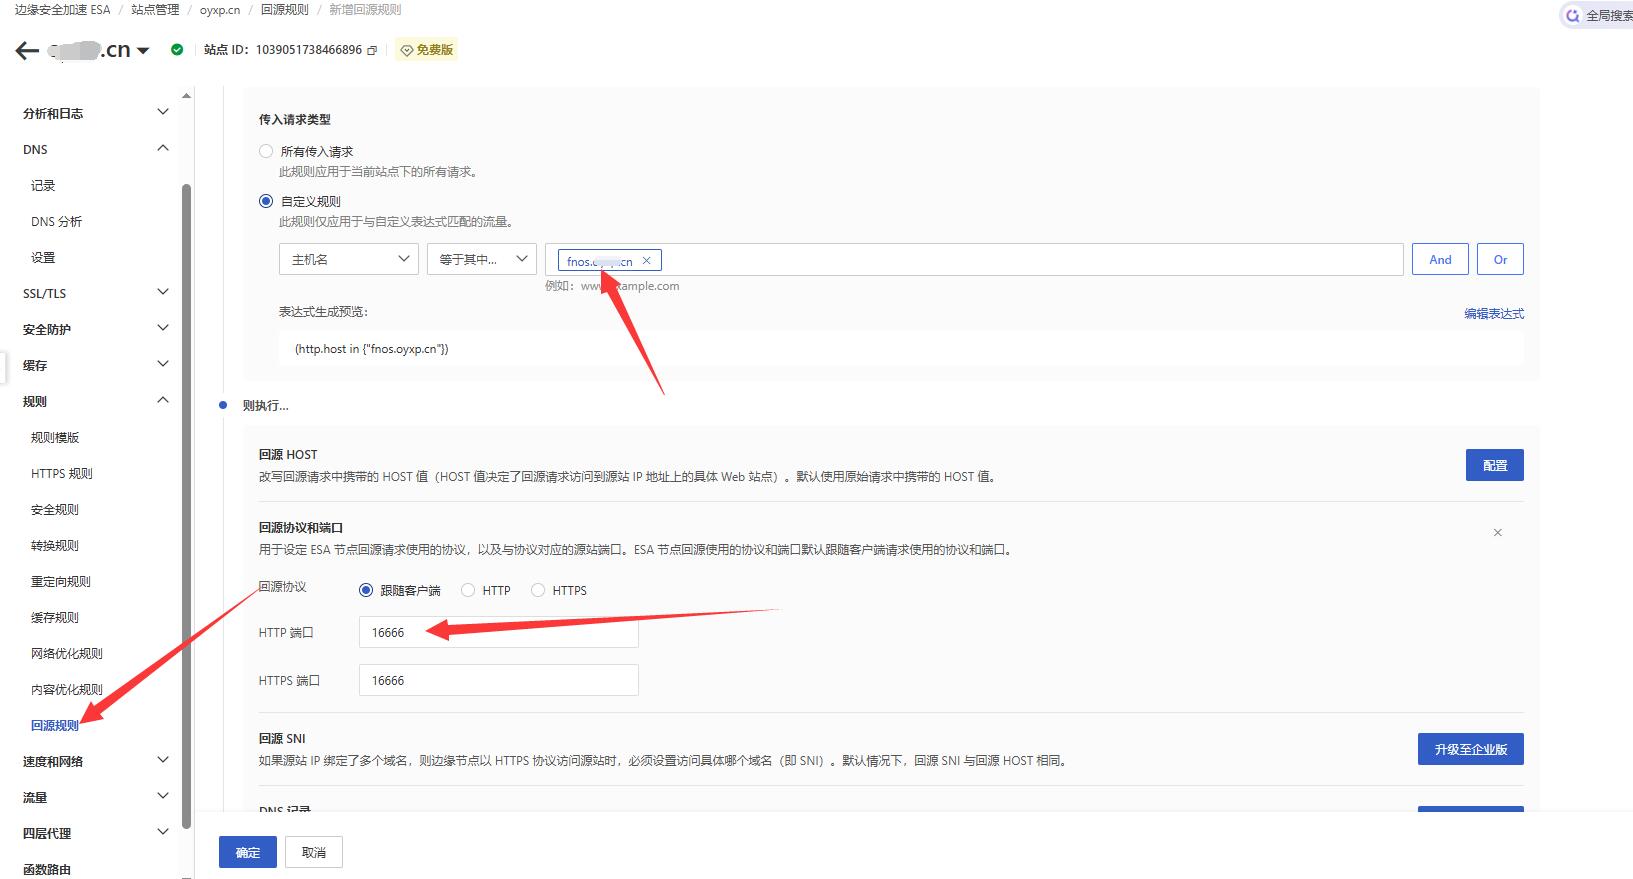The height and width of the screenshot is (879, 1633).
Task: Open the 全局搜索 global search
Action: pyautogui.click(x=1600, y=15)
